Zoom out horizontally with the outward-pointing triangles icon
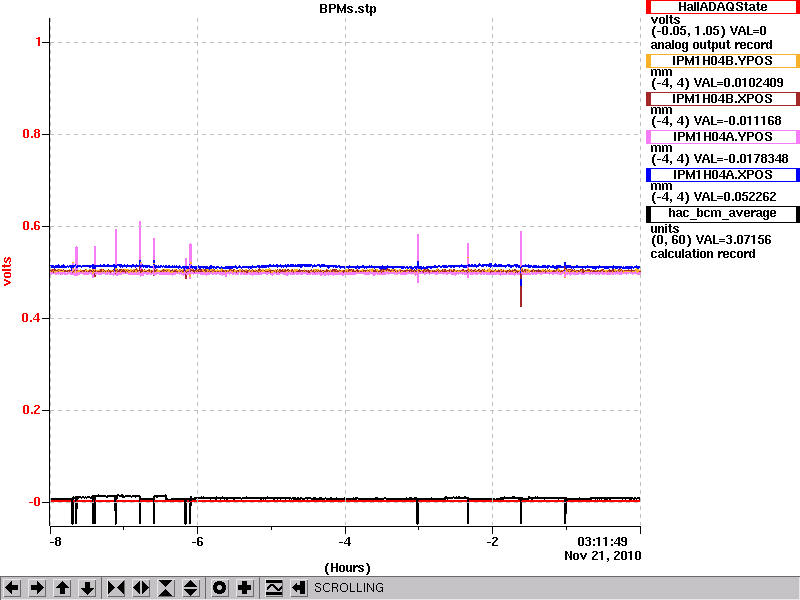 (x=141, y=588)
